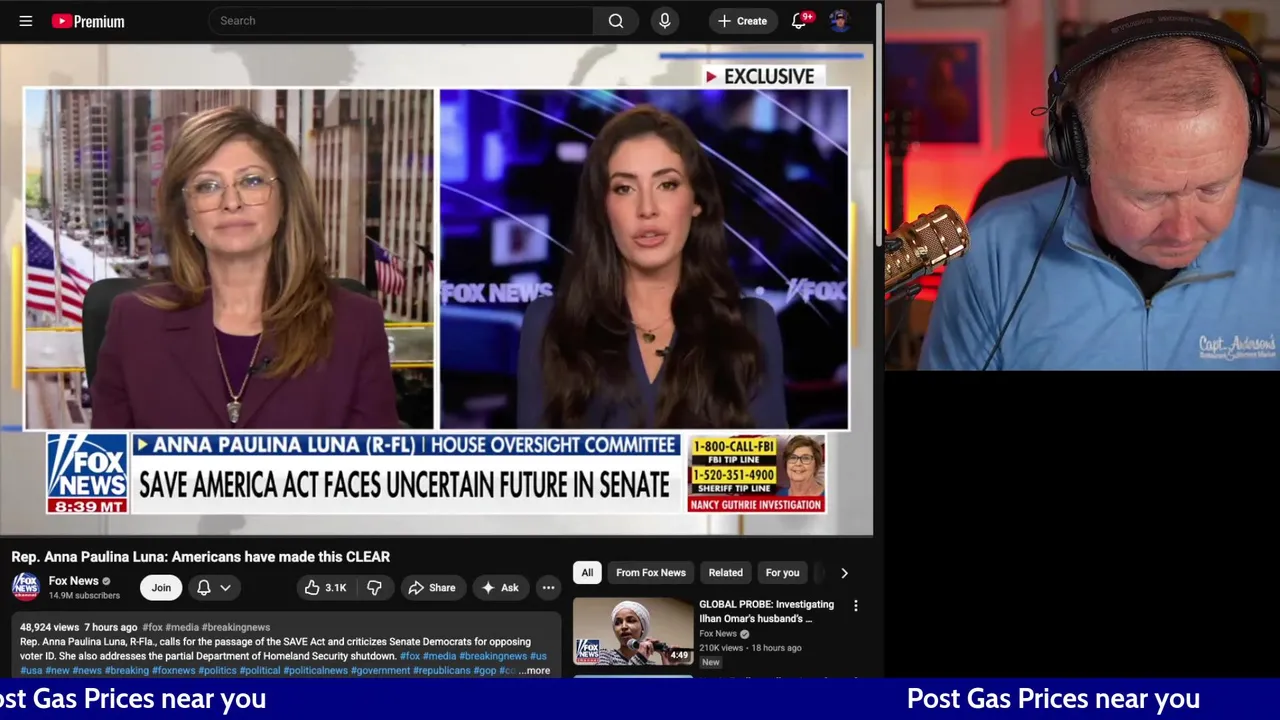Start voice search with microphone icon
1280x720 pixels.
tap(665, 21)
